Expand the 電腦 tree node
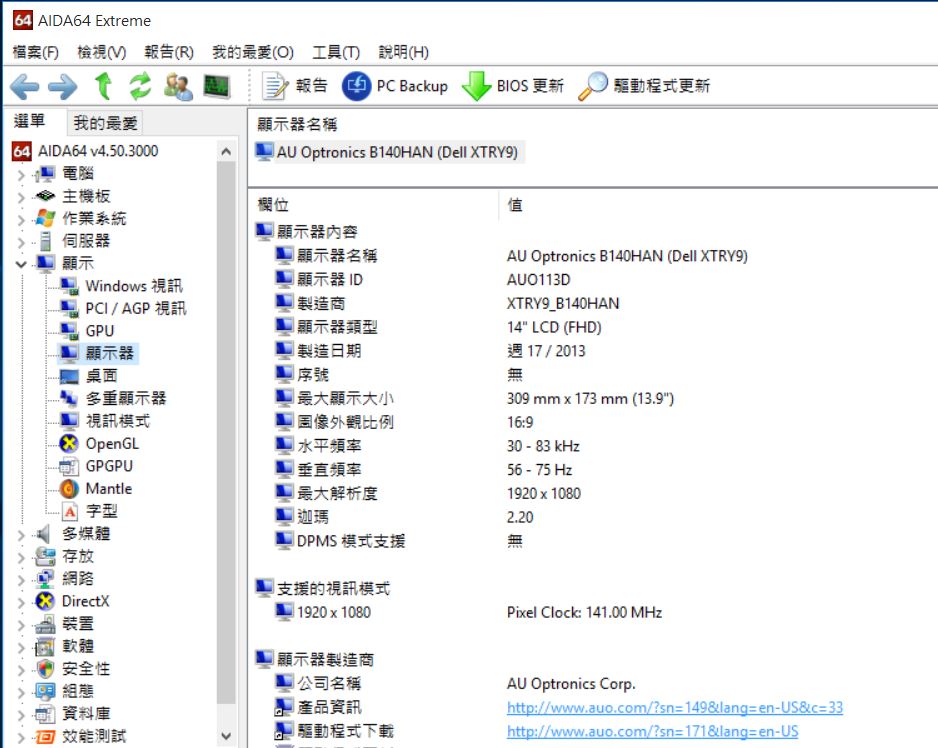 pyautogui.click(x=21, y=175)
